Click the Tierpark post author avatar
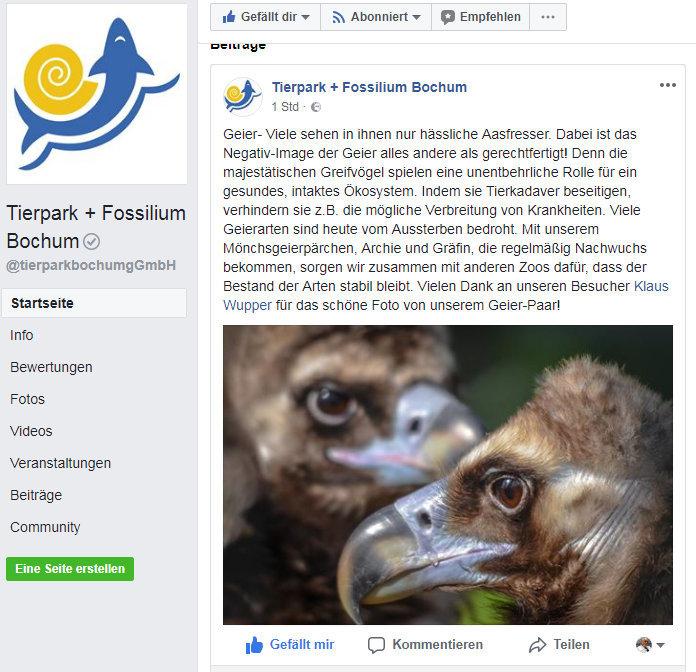This screenshot has height=672, width=696. pos(243,97)
